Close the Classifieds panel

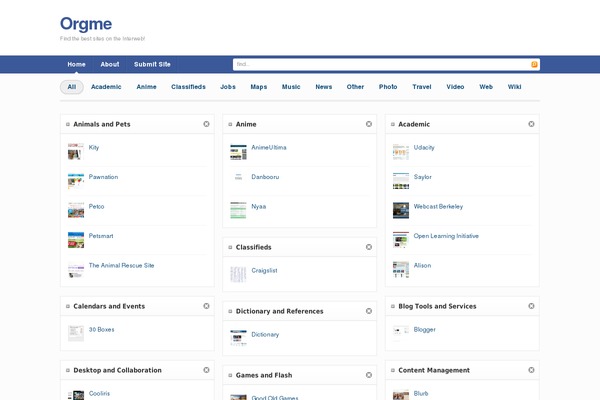point(369,247)
